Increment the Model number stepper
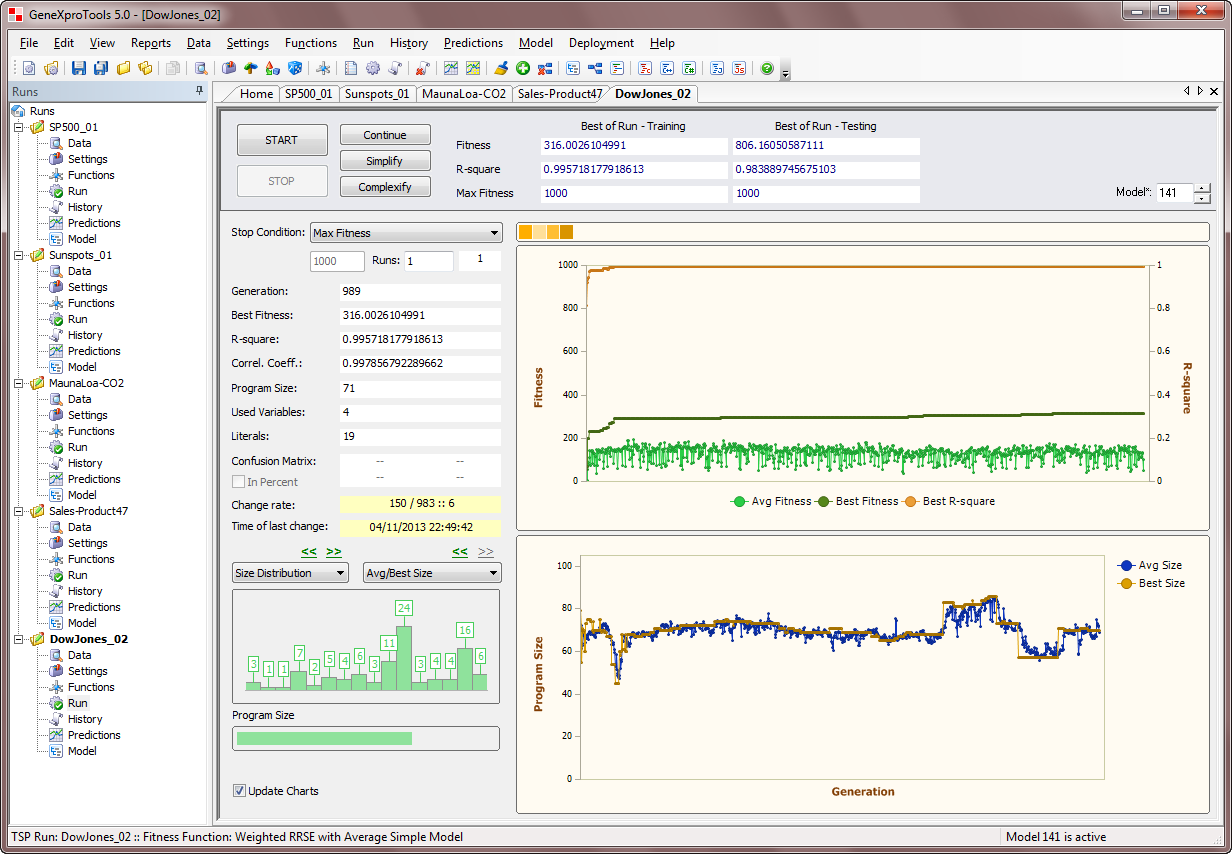Viewport: 1232px width, 854px height. pos(1202,188)
